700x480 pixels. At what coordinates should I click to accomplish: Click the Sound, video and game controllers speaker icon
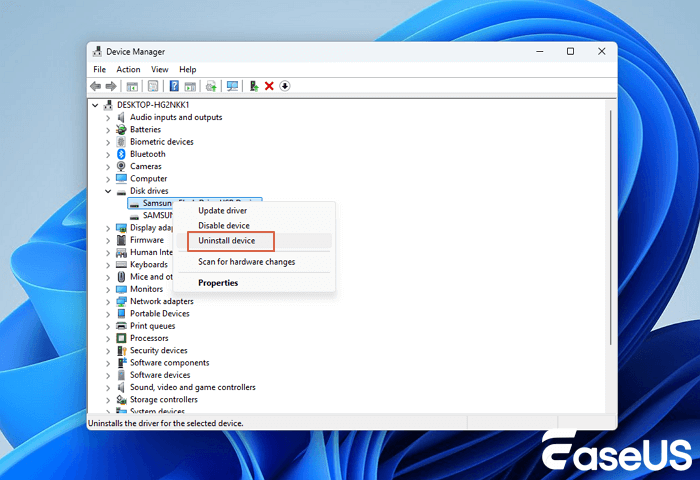pyautogui.click(x=121, y=387)
